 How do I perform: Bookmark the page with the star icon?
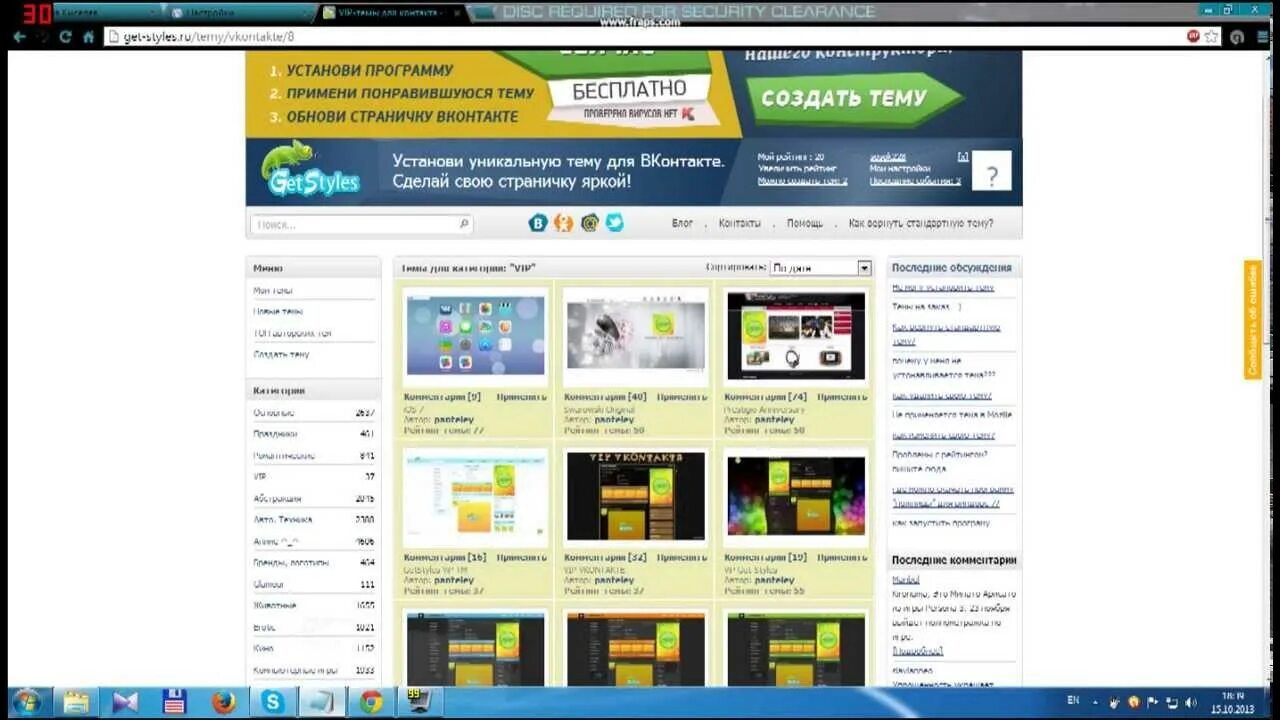pos(1211,36)
